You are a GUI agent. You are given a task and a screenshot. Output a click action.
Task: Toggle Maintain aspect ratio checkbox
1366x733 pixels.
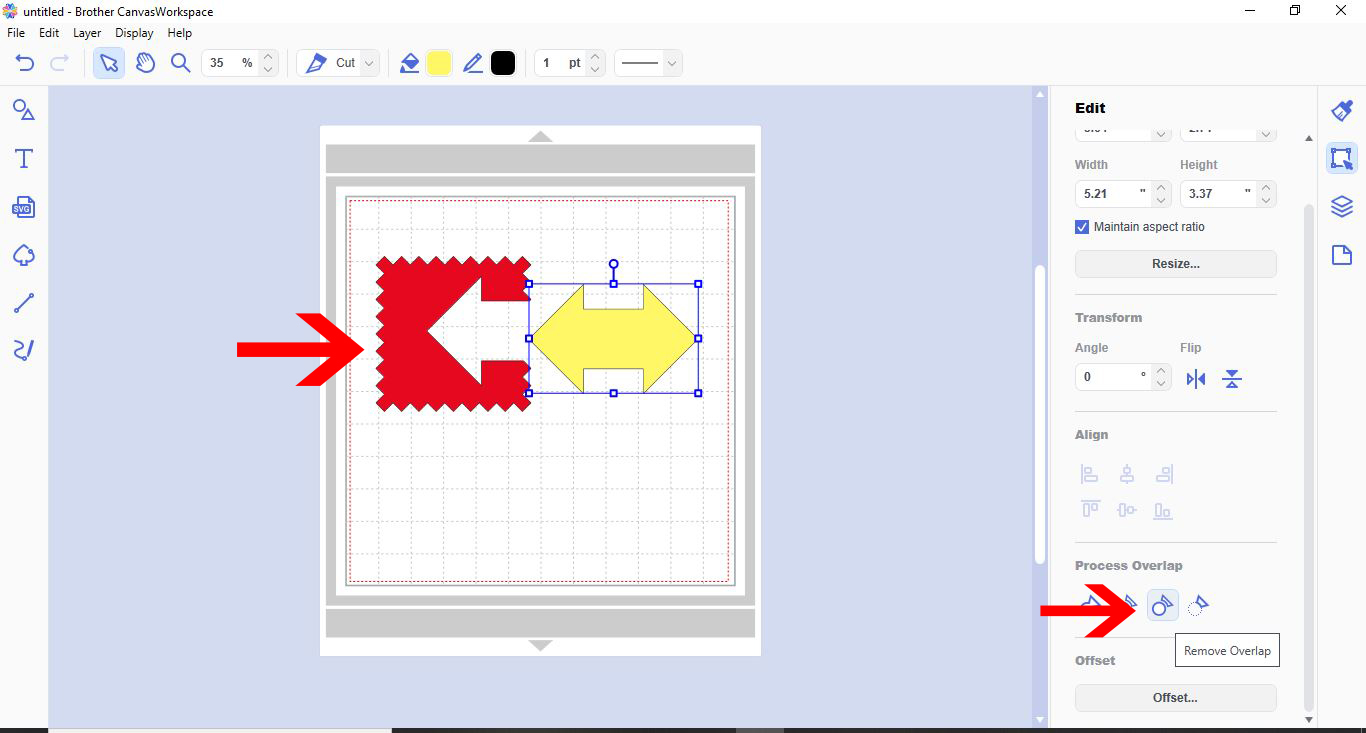(1082, 227)
